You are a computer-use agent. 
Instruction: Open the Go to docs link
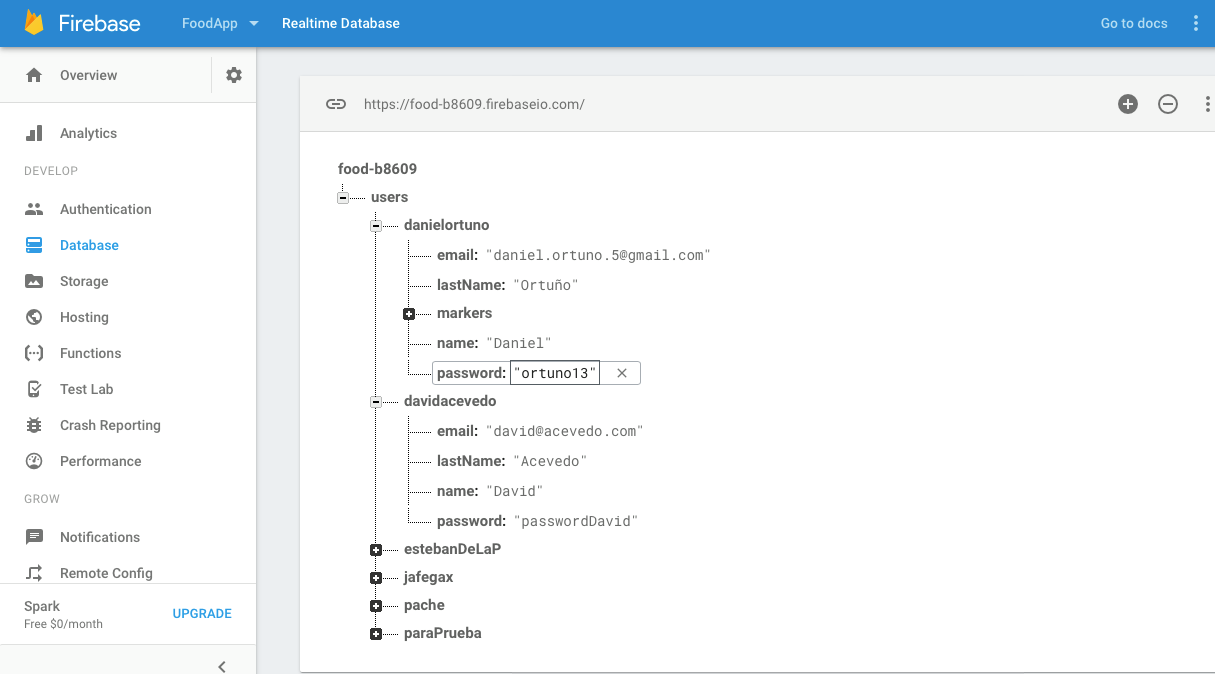[1133, 22]
